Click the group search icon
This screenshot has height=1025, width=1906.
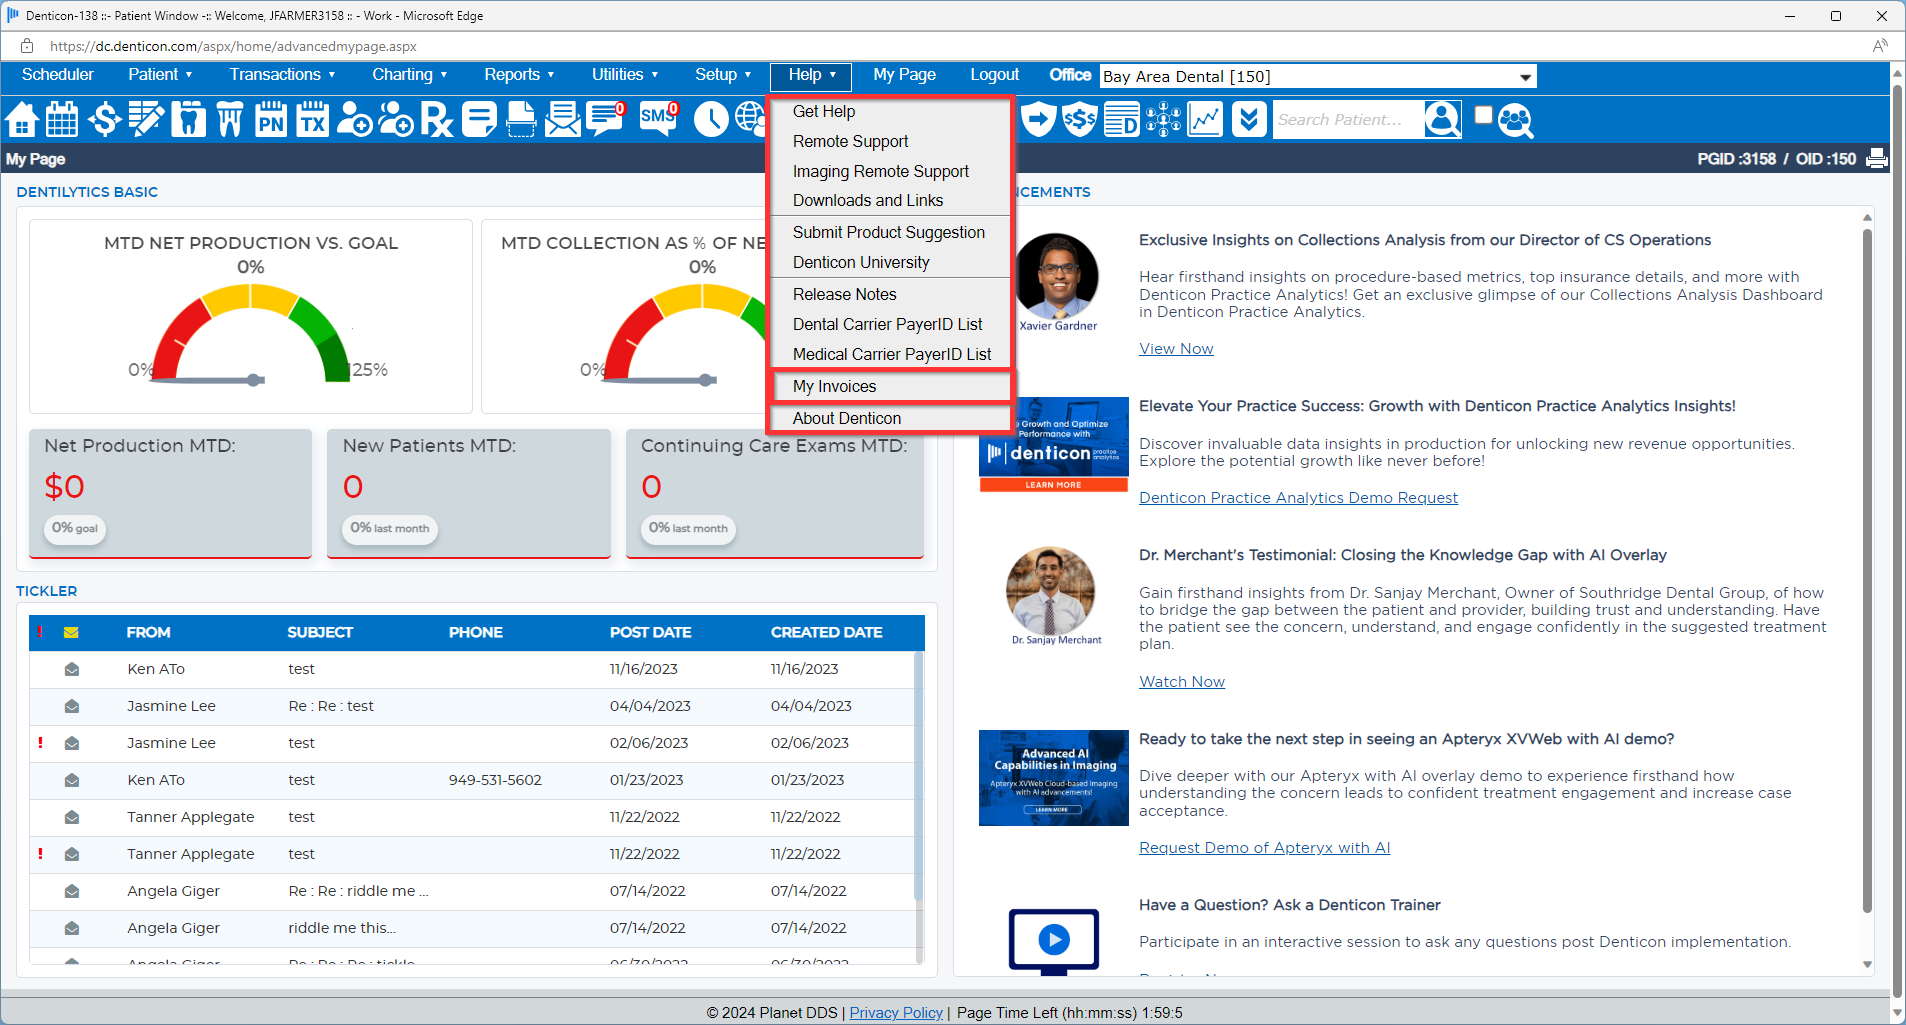point(1516,121)
